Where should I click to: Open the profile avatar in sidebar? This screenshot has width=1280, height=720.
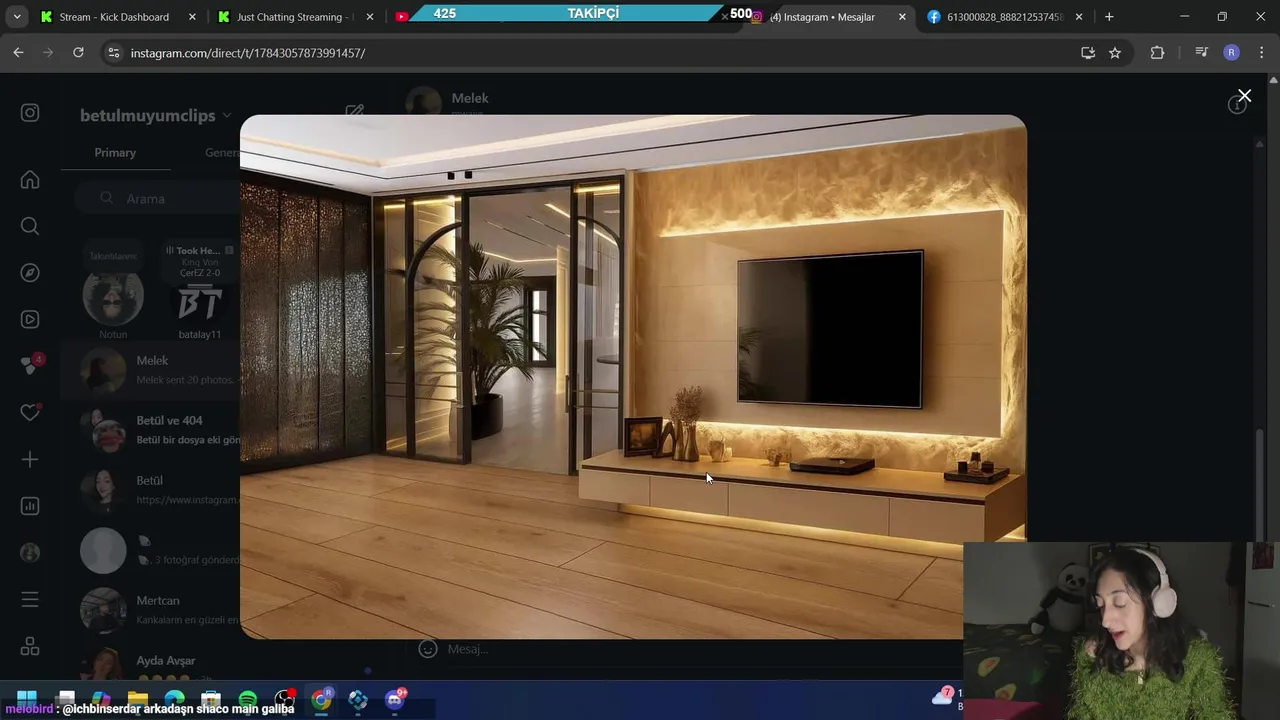click(x=30, y=552)
